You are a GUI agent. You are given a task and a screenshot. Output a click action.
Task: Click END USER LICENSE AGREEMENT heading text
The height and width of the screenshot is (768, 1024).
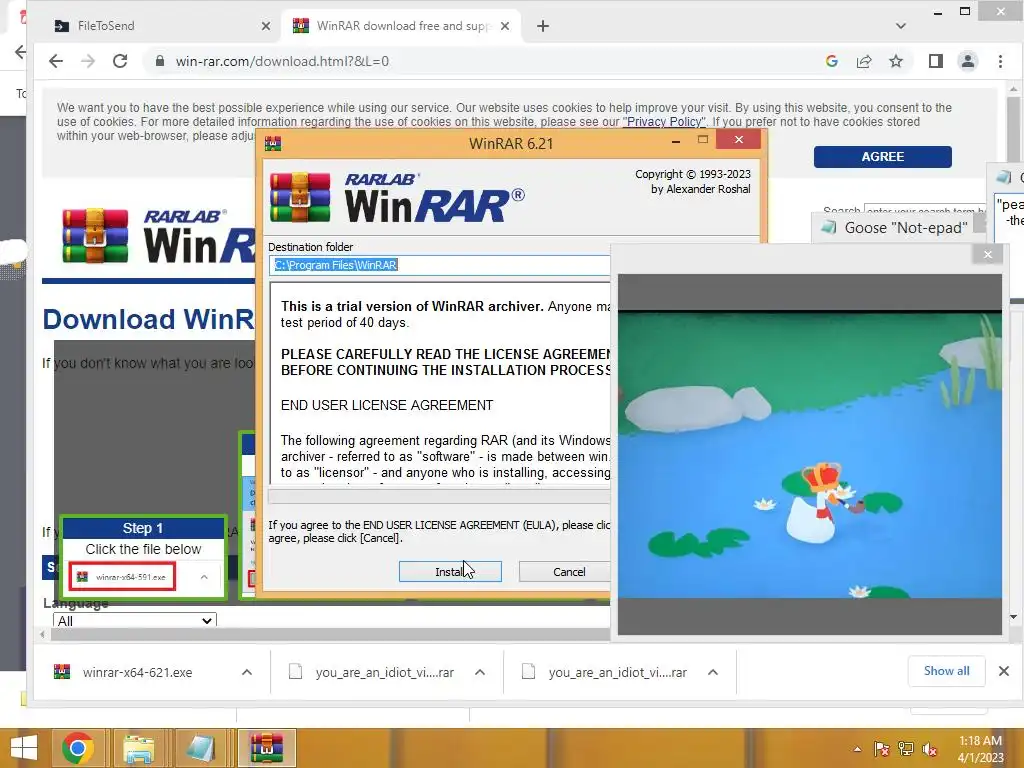click(387, 406)
